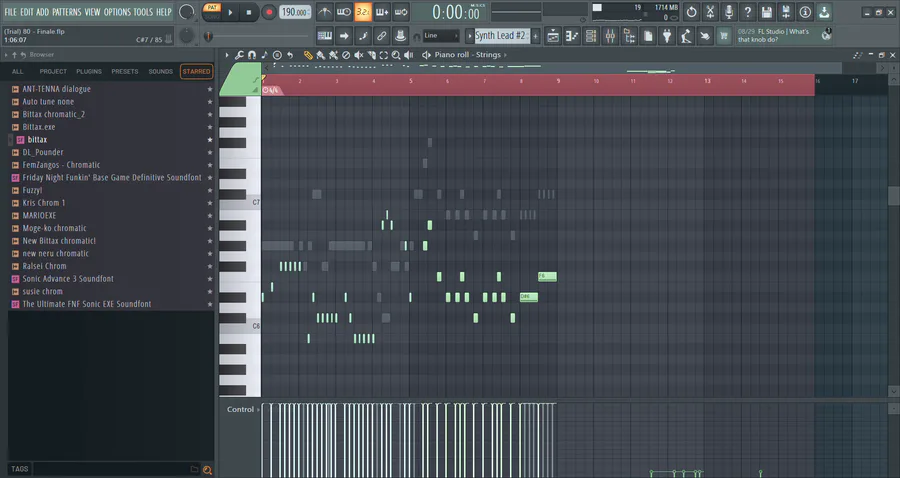The height and width of the screenshot is (478, 900).
Task: Open the Mixer window
Action: click(610, 36)
